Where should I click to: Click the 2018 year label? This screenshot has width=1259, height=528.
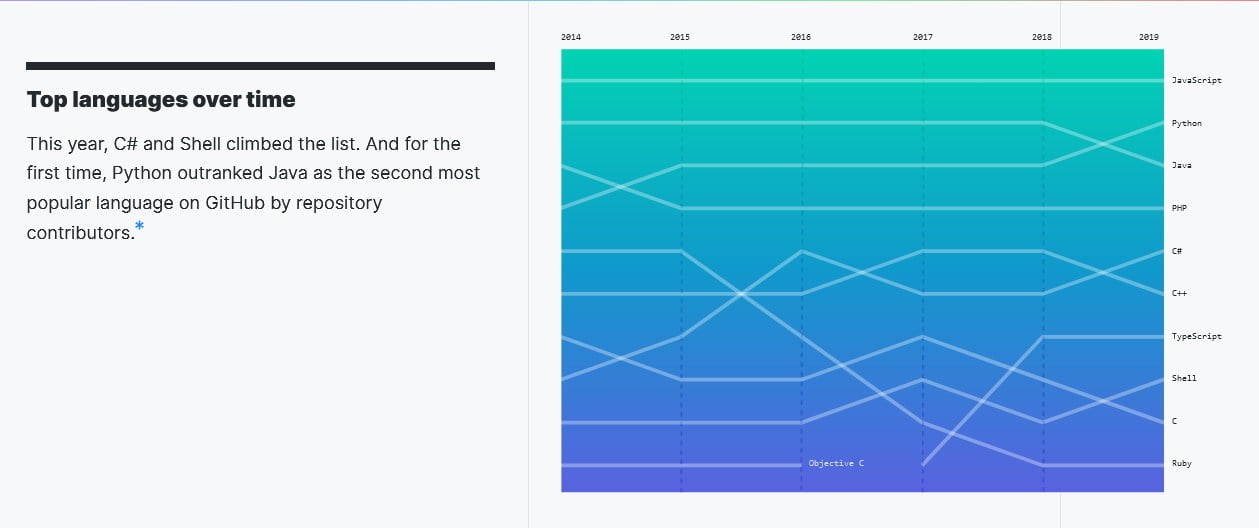pos(1042,37)
